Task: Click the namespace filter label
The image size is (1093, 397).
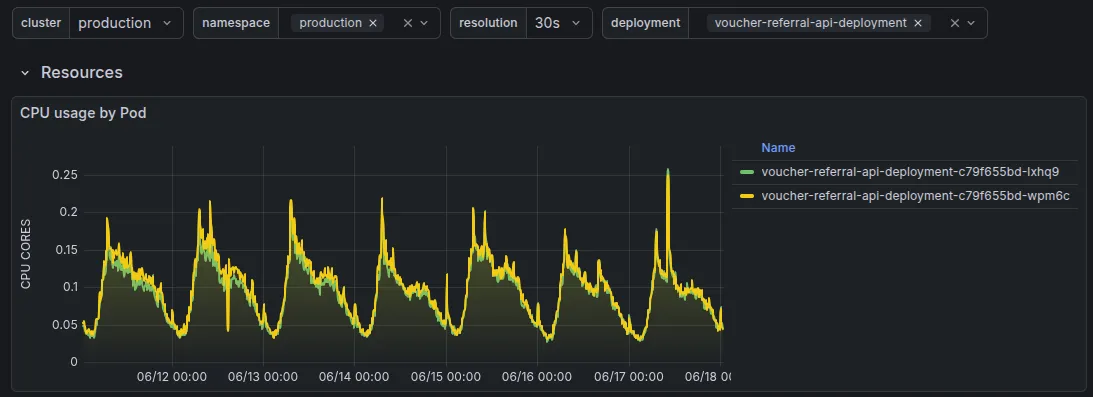Action: click(x=236, y=23)
